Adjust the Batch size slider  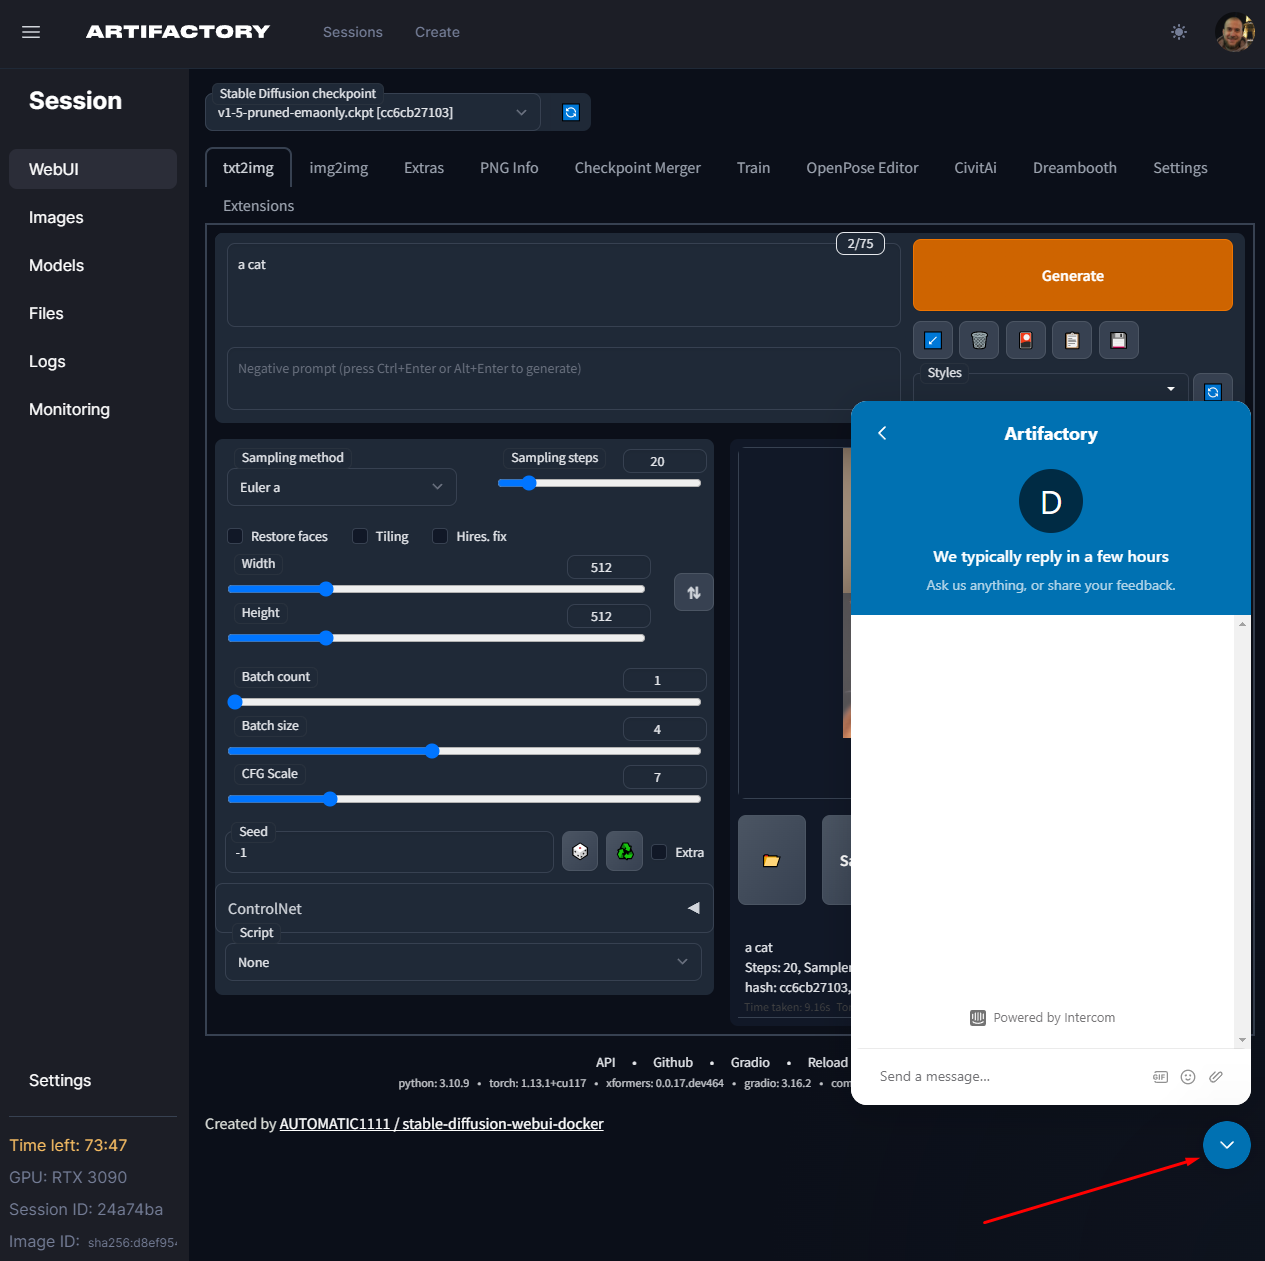pos(464,751)
